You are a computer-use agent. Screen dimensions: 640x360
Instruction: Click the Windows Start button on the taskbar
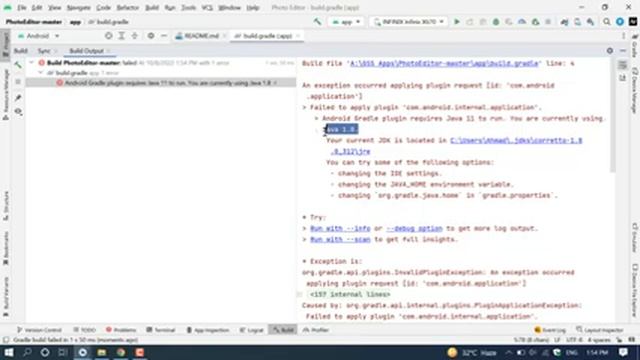(x=8, y=352)
